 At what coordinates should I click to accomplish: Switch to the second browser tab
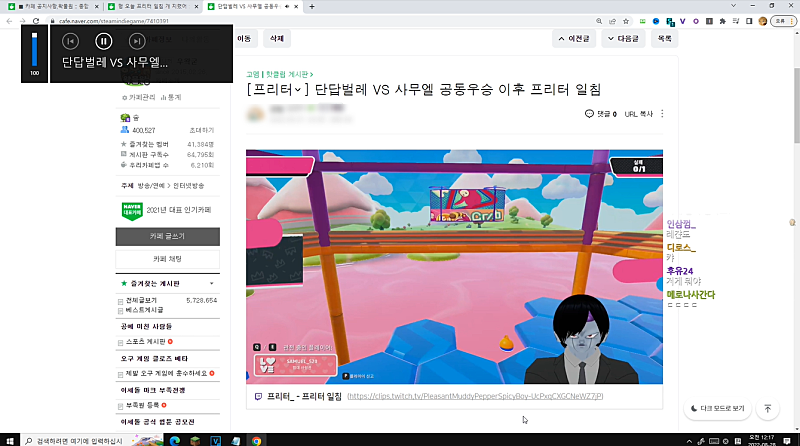click(x=153, y=7)
